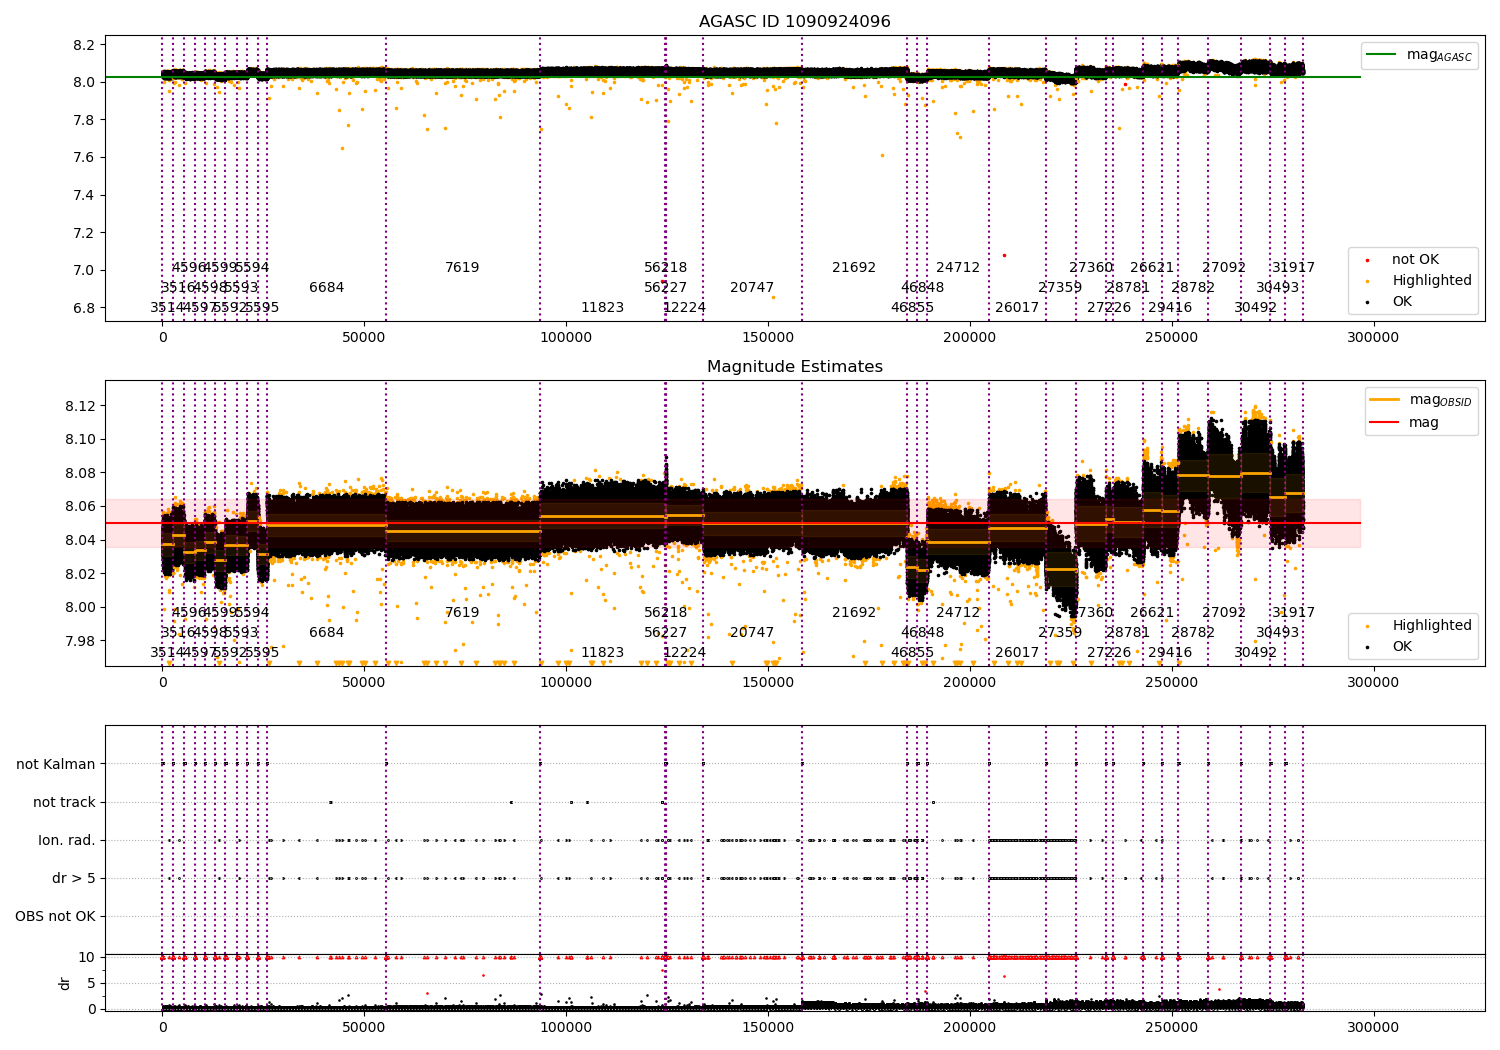
Task: Click the "OBS not OK" row label
Action: [x=55, y=917]
